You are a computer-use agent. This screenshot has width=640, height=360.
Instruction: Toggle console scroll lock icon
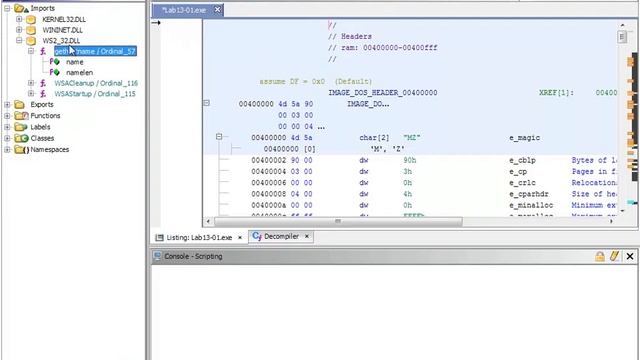point(600,256)
